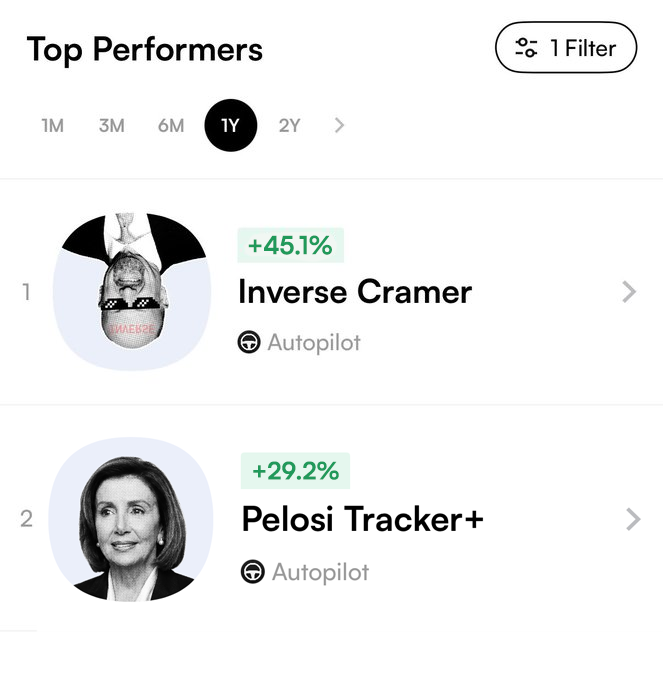Click the Autopilot steering wheel icon under Pelosi Tracker+
663x680 pixels.
253,572
